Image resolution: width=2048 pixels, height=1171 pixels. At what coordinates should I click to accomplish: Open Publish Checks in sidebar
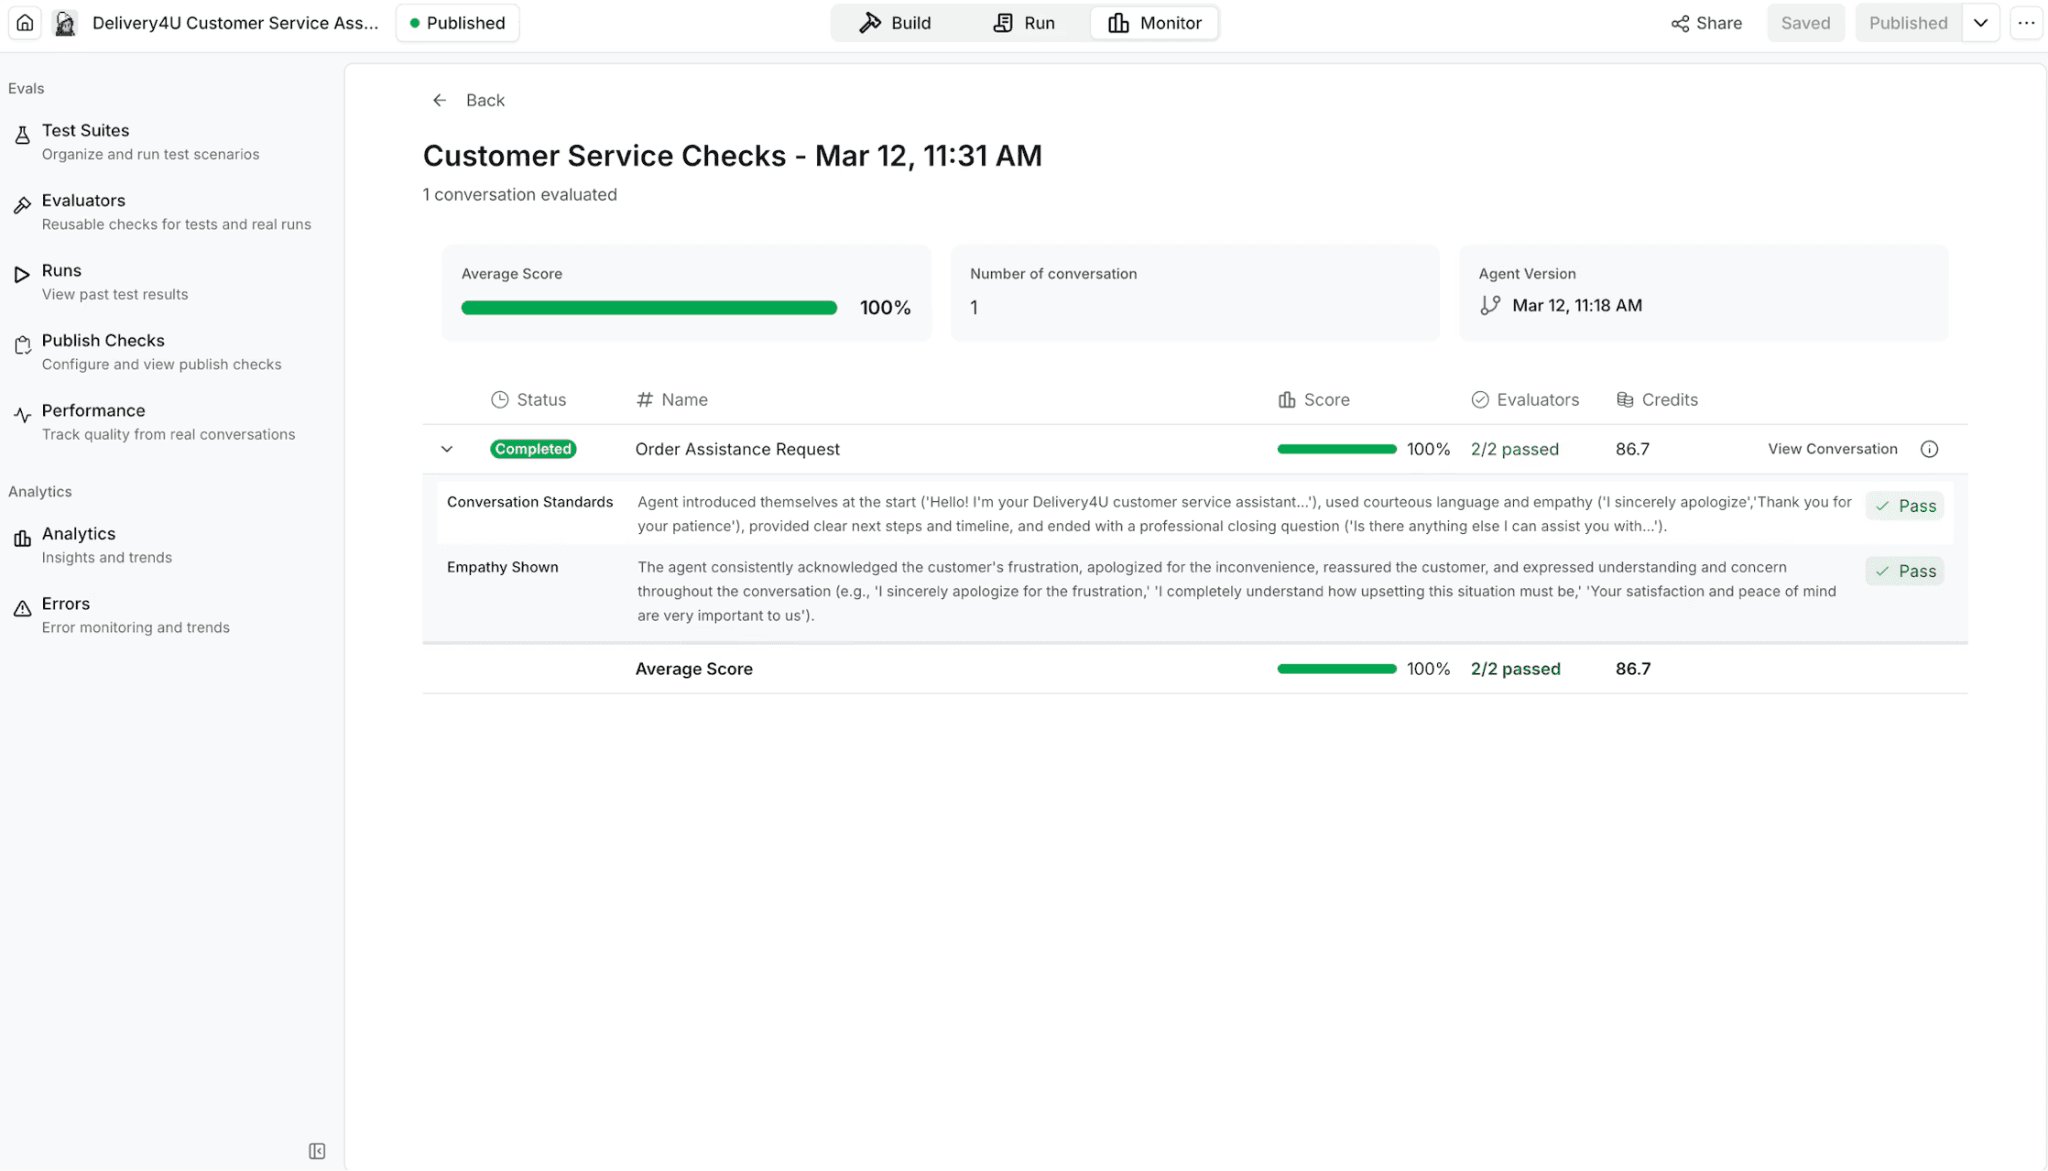click(x=103, y=341)
